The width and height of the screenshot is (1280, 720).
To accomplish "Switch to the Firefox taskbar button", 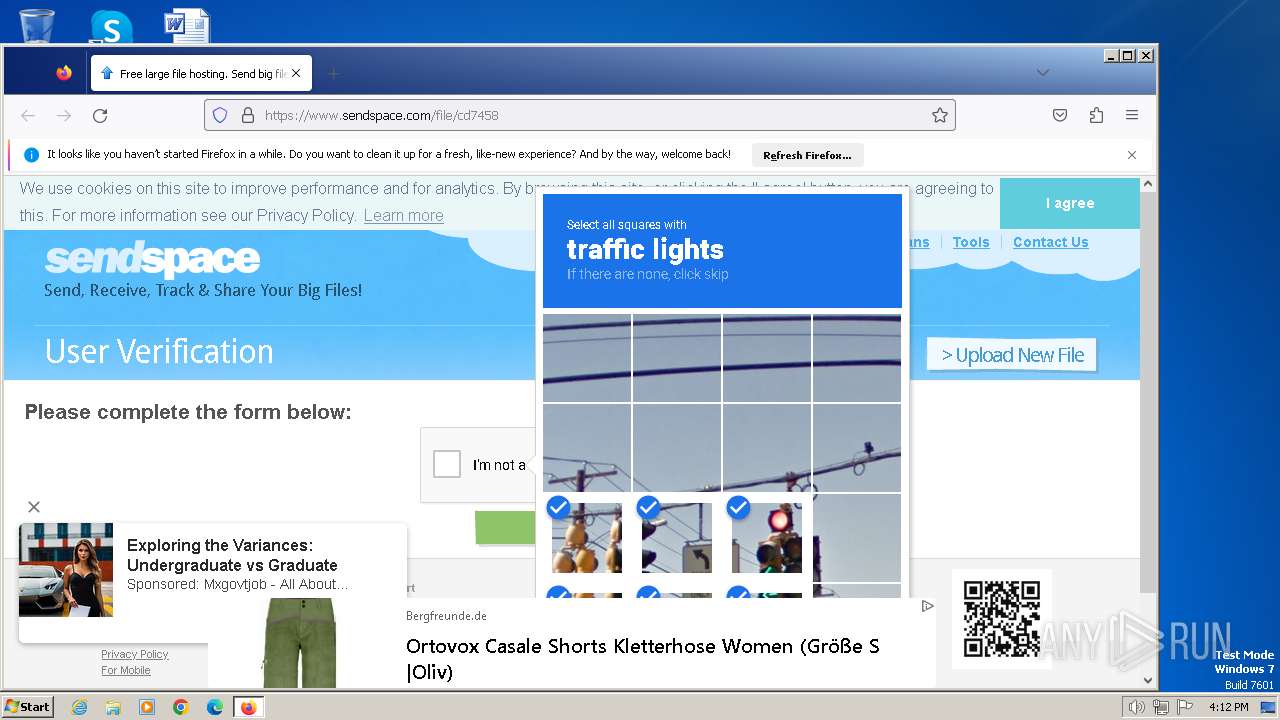I will tap(248, 707).
